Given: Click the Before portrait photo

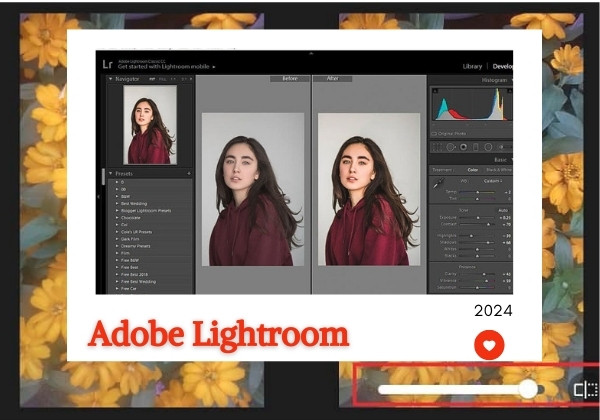Looking at the screenshot, I should 253,189.
